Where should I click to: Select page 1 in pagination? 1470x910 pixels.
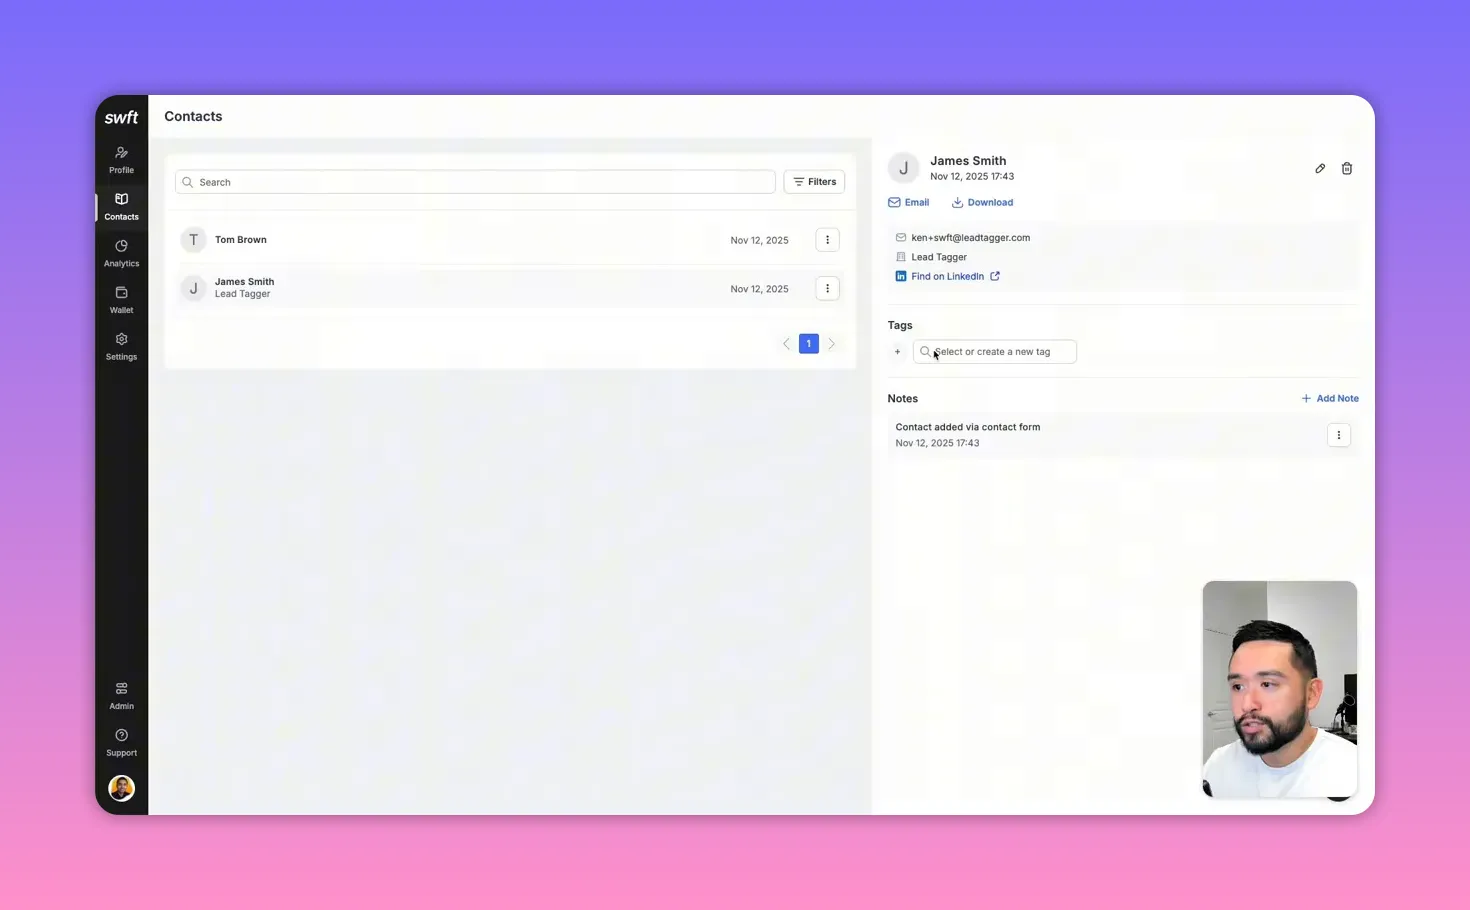pos(808,343)
